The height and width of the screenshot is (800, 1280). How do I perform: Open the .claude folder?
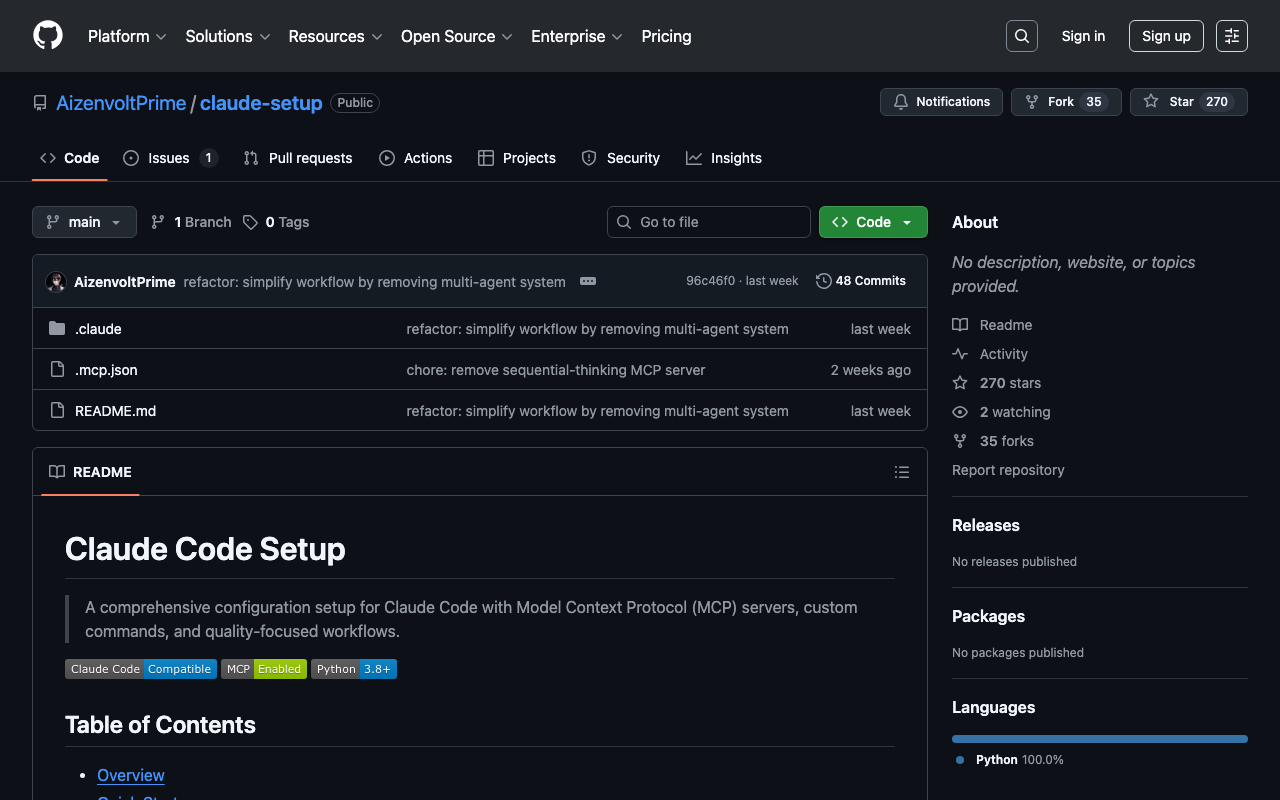coord(98,329)
